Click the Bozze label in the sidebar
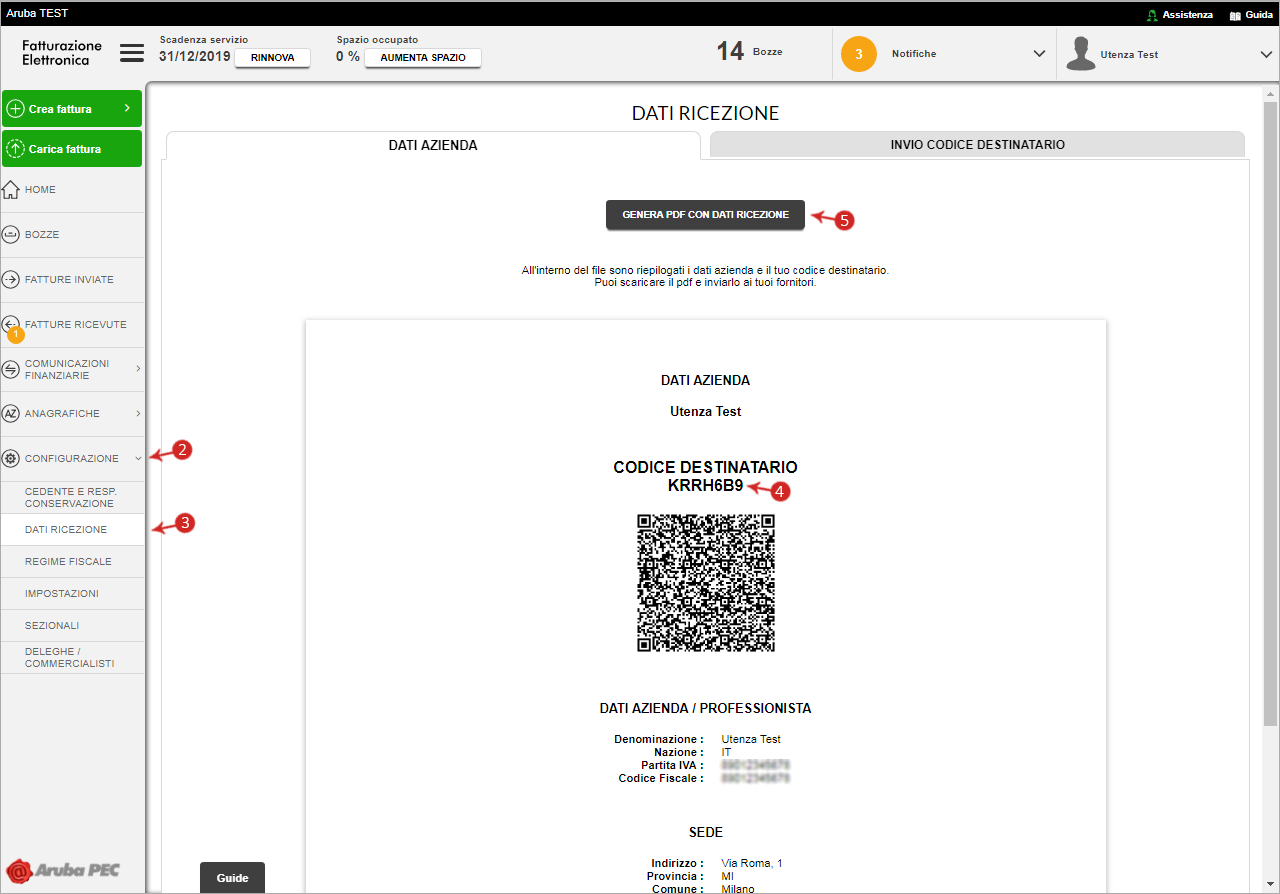The image size is (1280, 894). point(42,234)
